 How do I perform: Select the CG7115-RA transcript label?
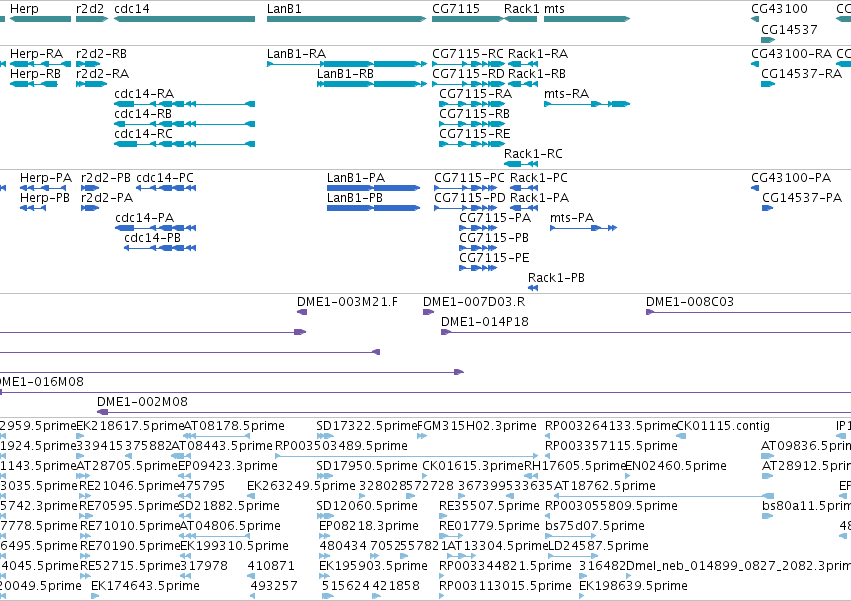475,94
